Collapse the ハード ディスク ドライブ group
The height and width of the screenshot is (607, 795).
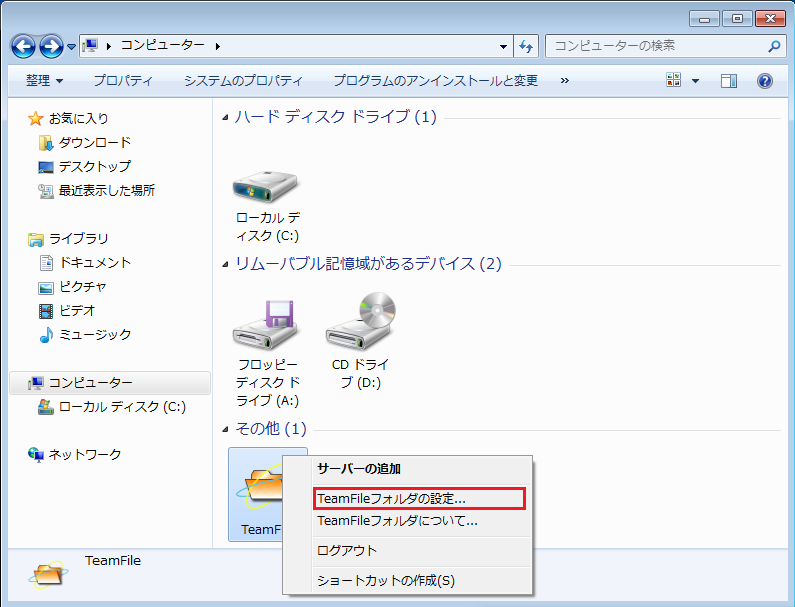225,118
